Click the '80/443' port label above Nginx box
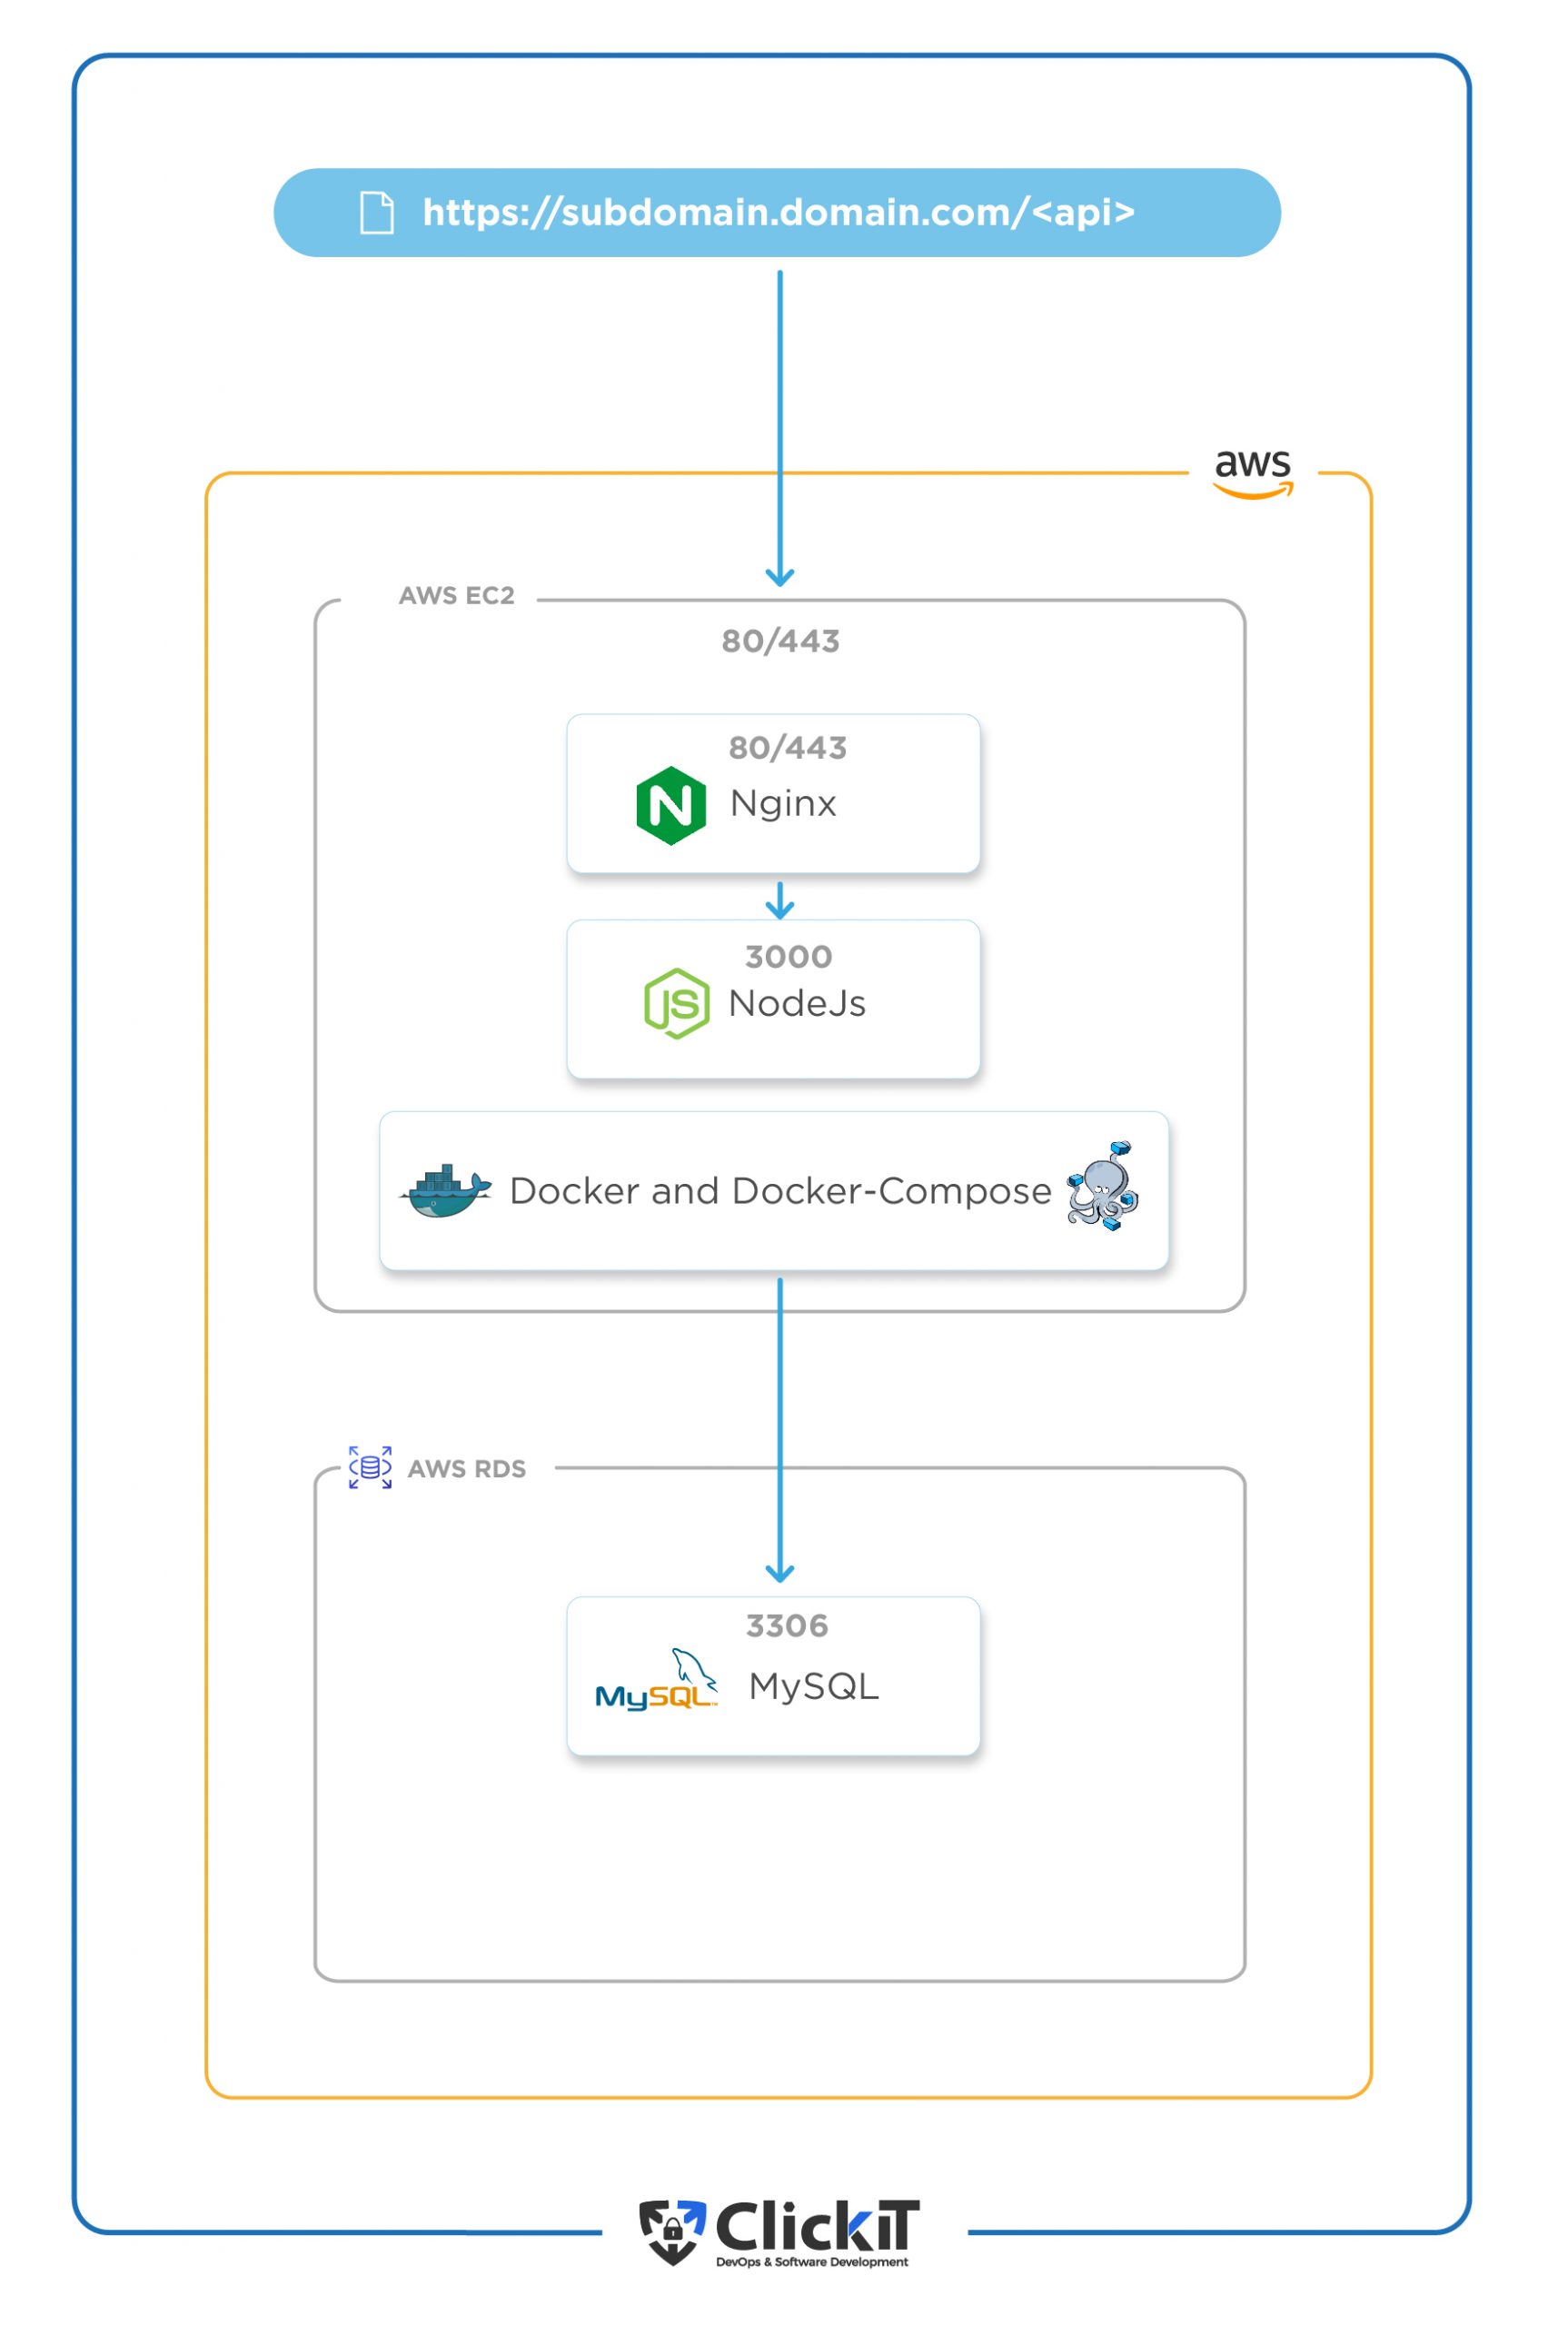 pos(781,641)
